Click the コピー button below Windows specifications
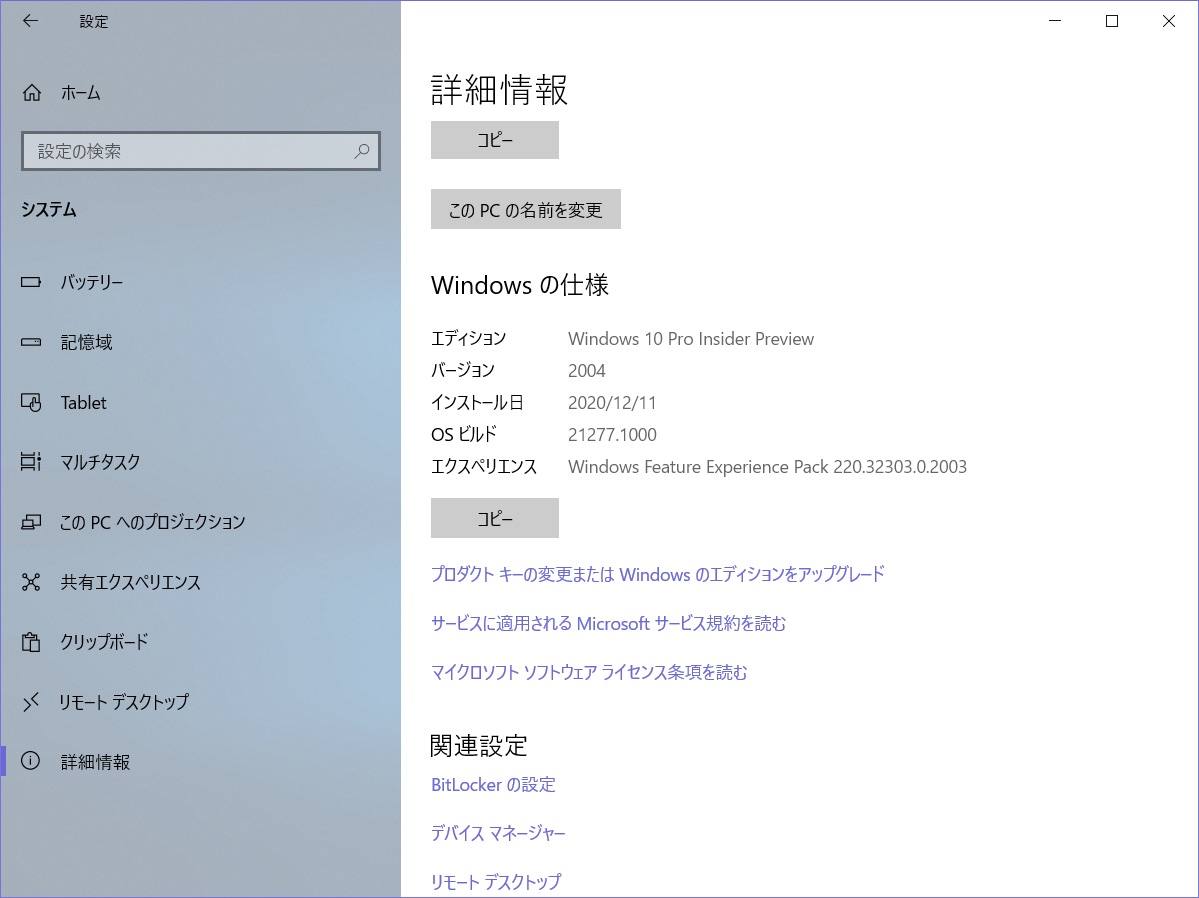1199x898 pixels. (495, 518)
